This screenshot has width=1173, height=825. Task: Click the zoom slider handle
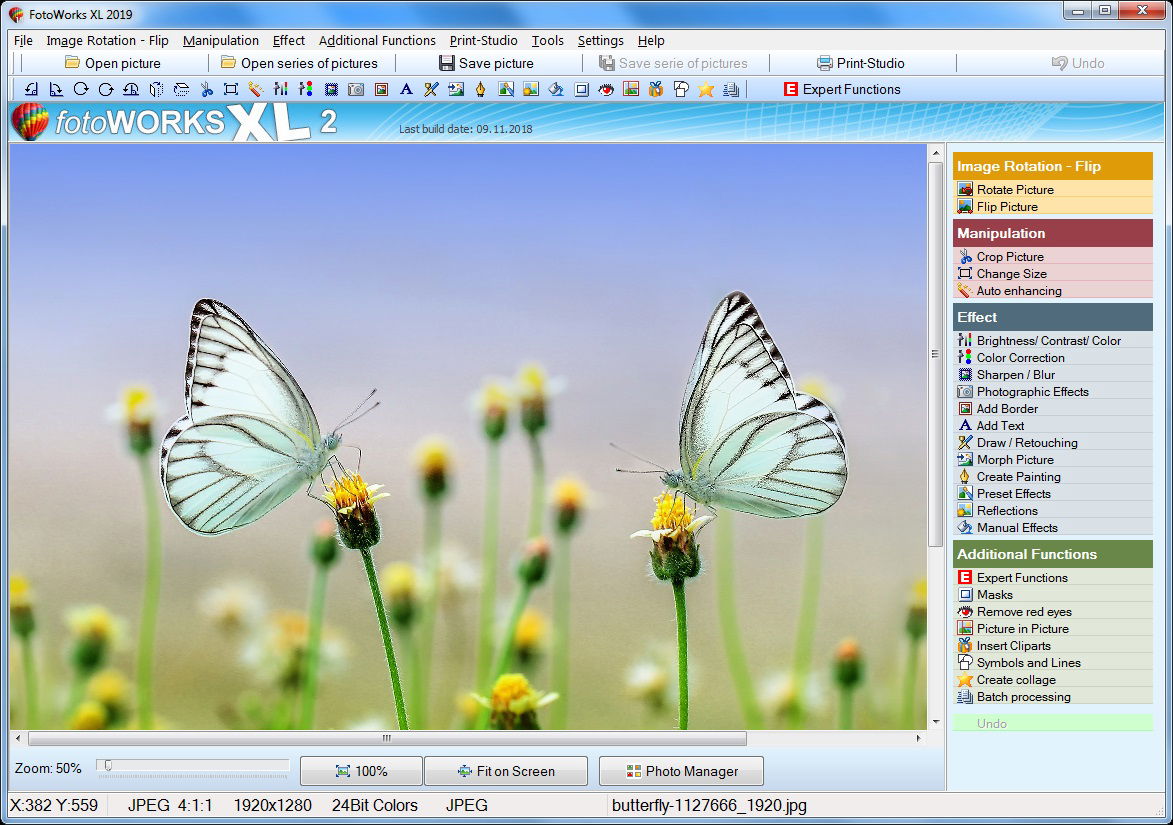108,765
